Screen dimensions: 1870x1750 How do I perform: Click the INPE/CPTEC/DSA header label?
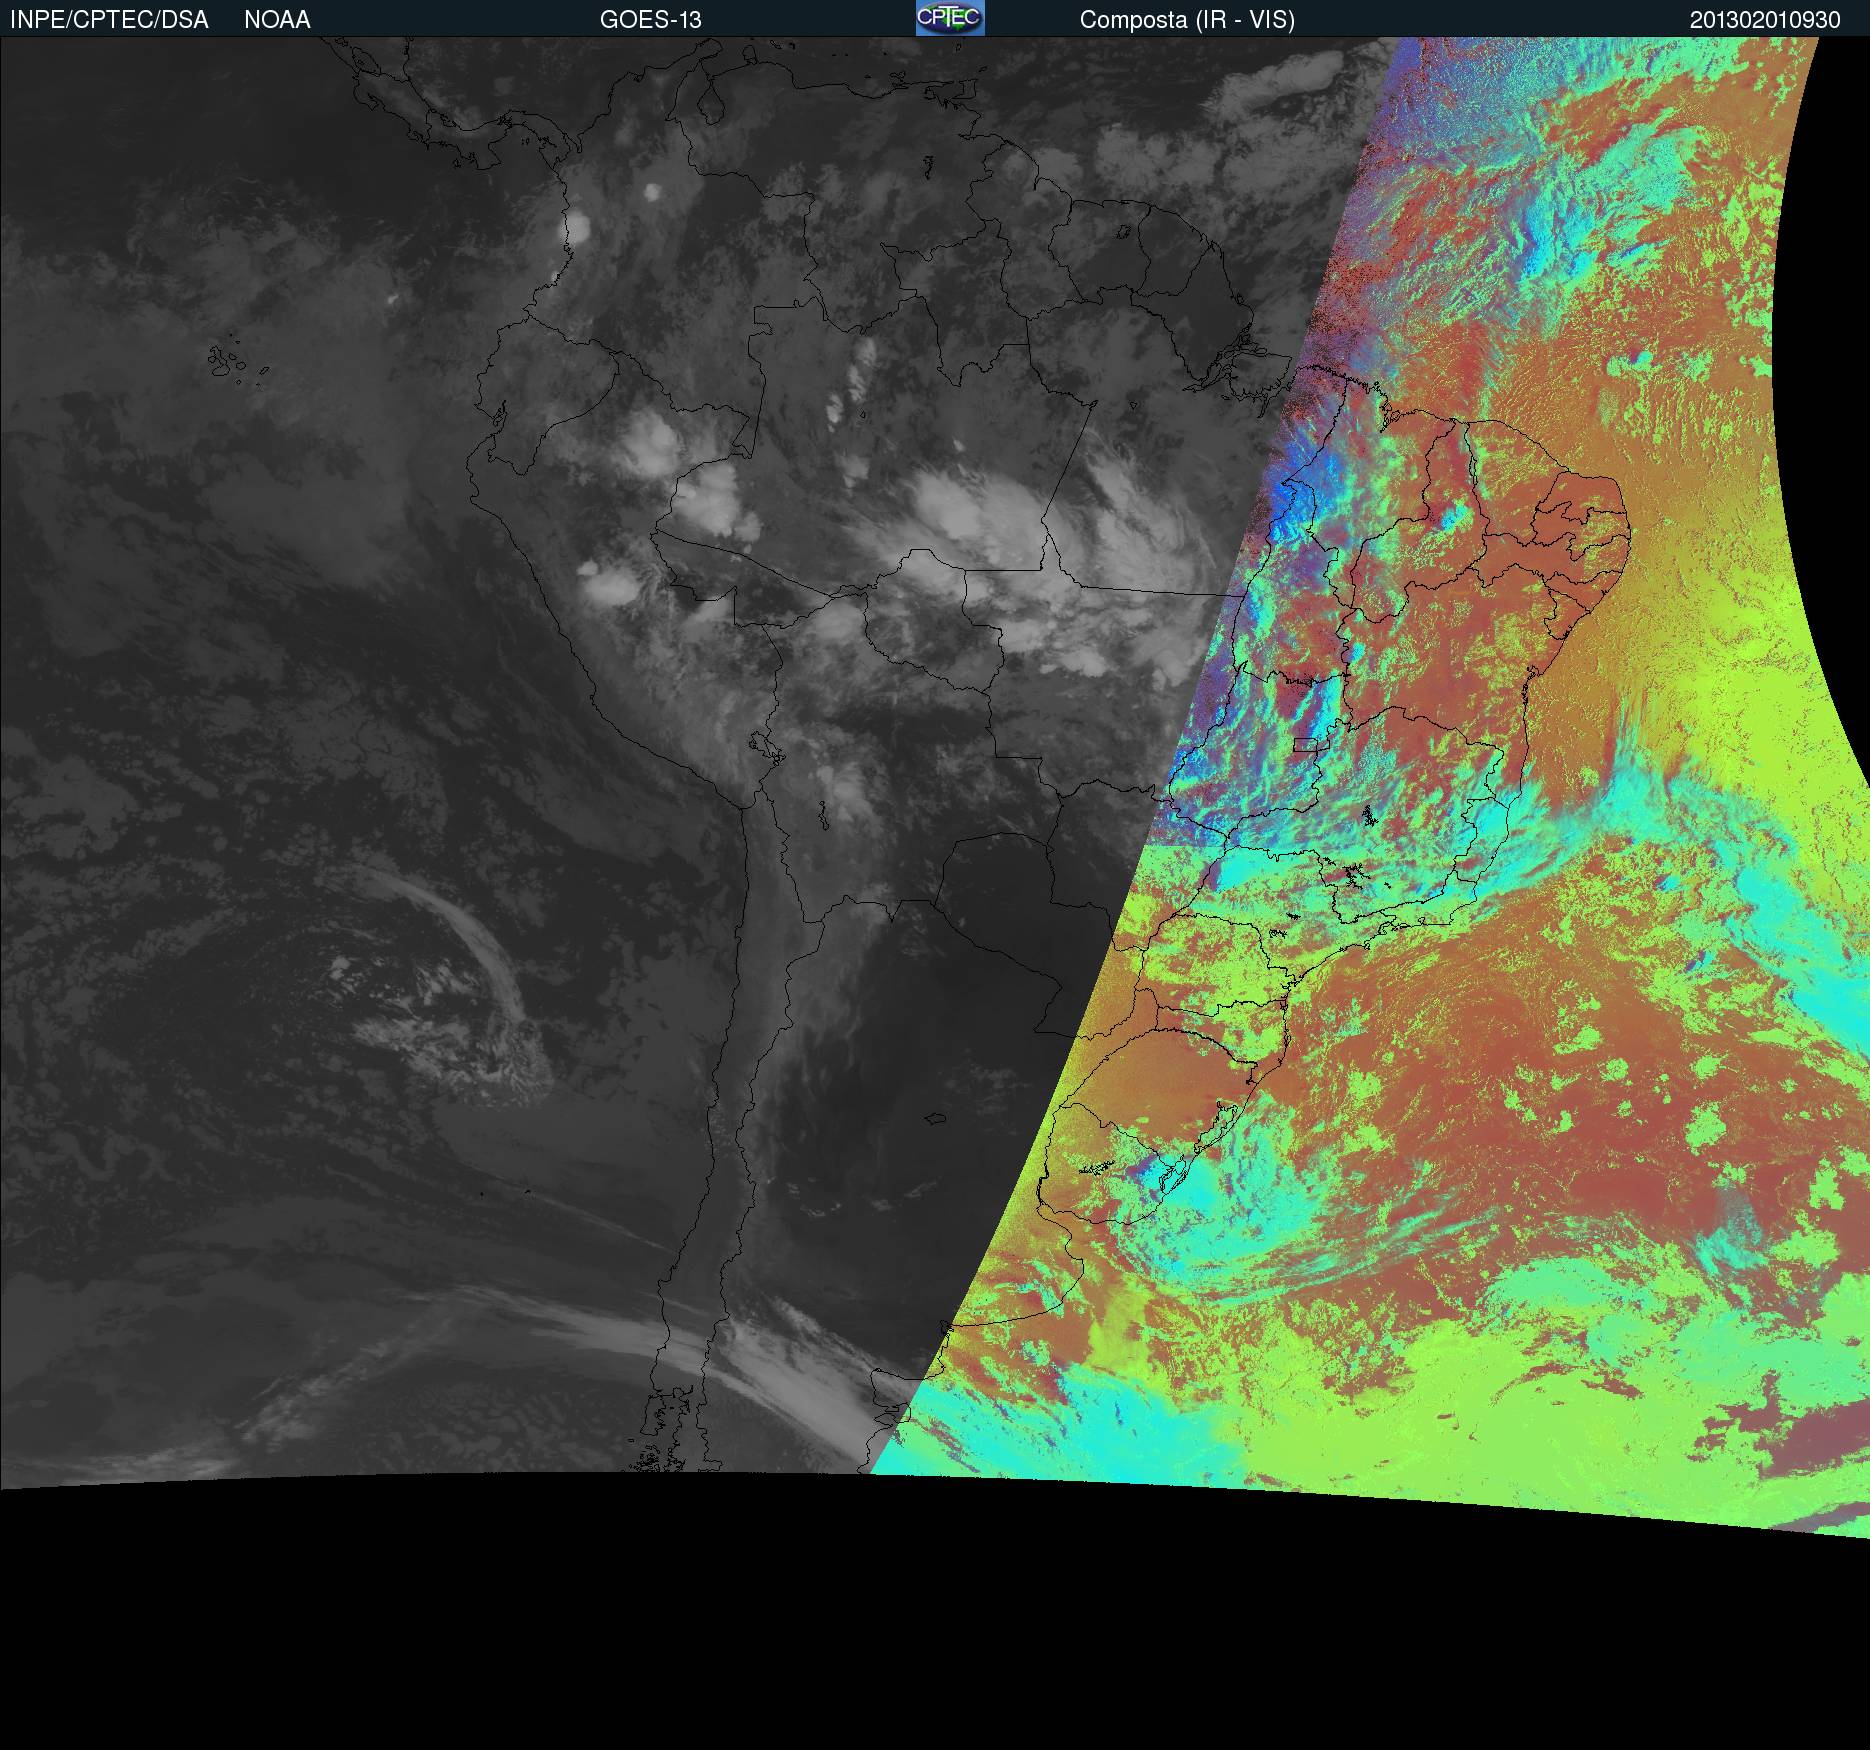coord(109,20)
